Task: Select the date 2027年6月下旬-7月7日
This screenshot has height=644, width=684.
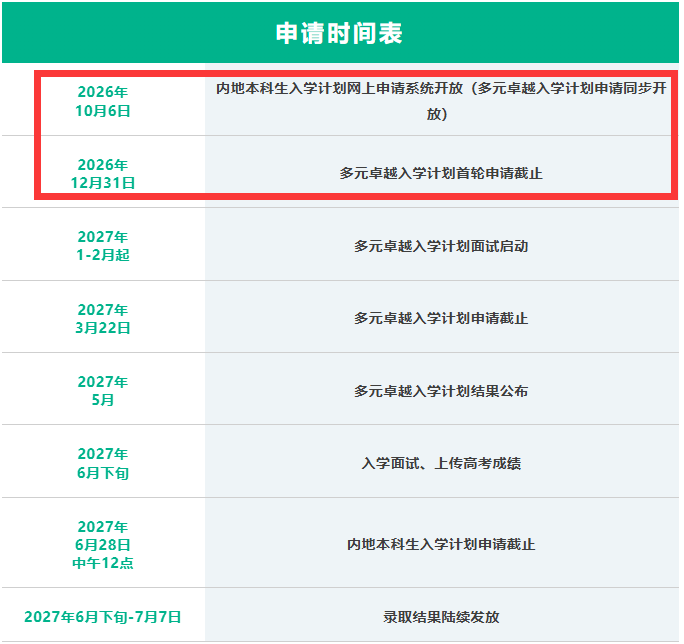Action: pos(103,617)
